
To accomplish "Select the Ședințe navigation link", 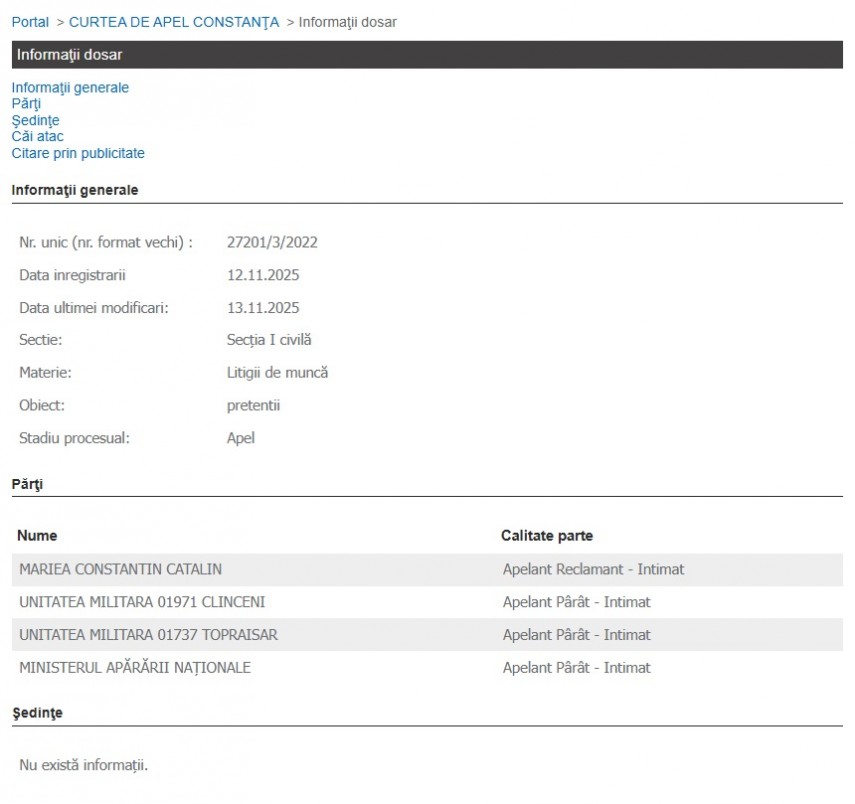I will 35,120.
